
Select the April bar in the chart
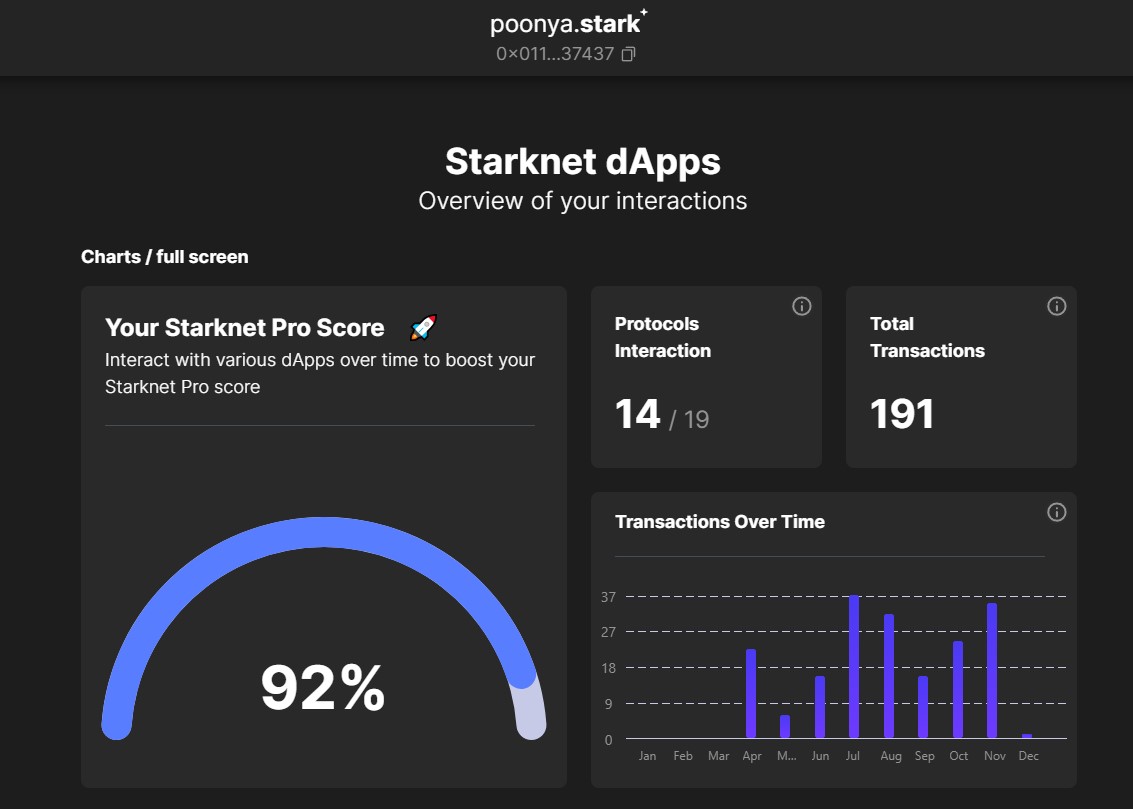[752, 695]
